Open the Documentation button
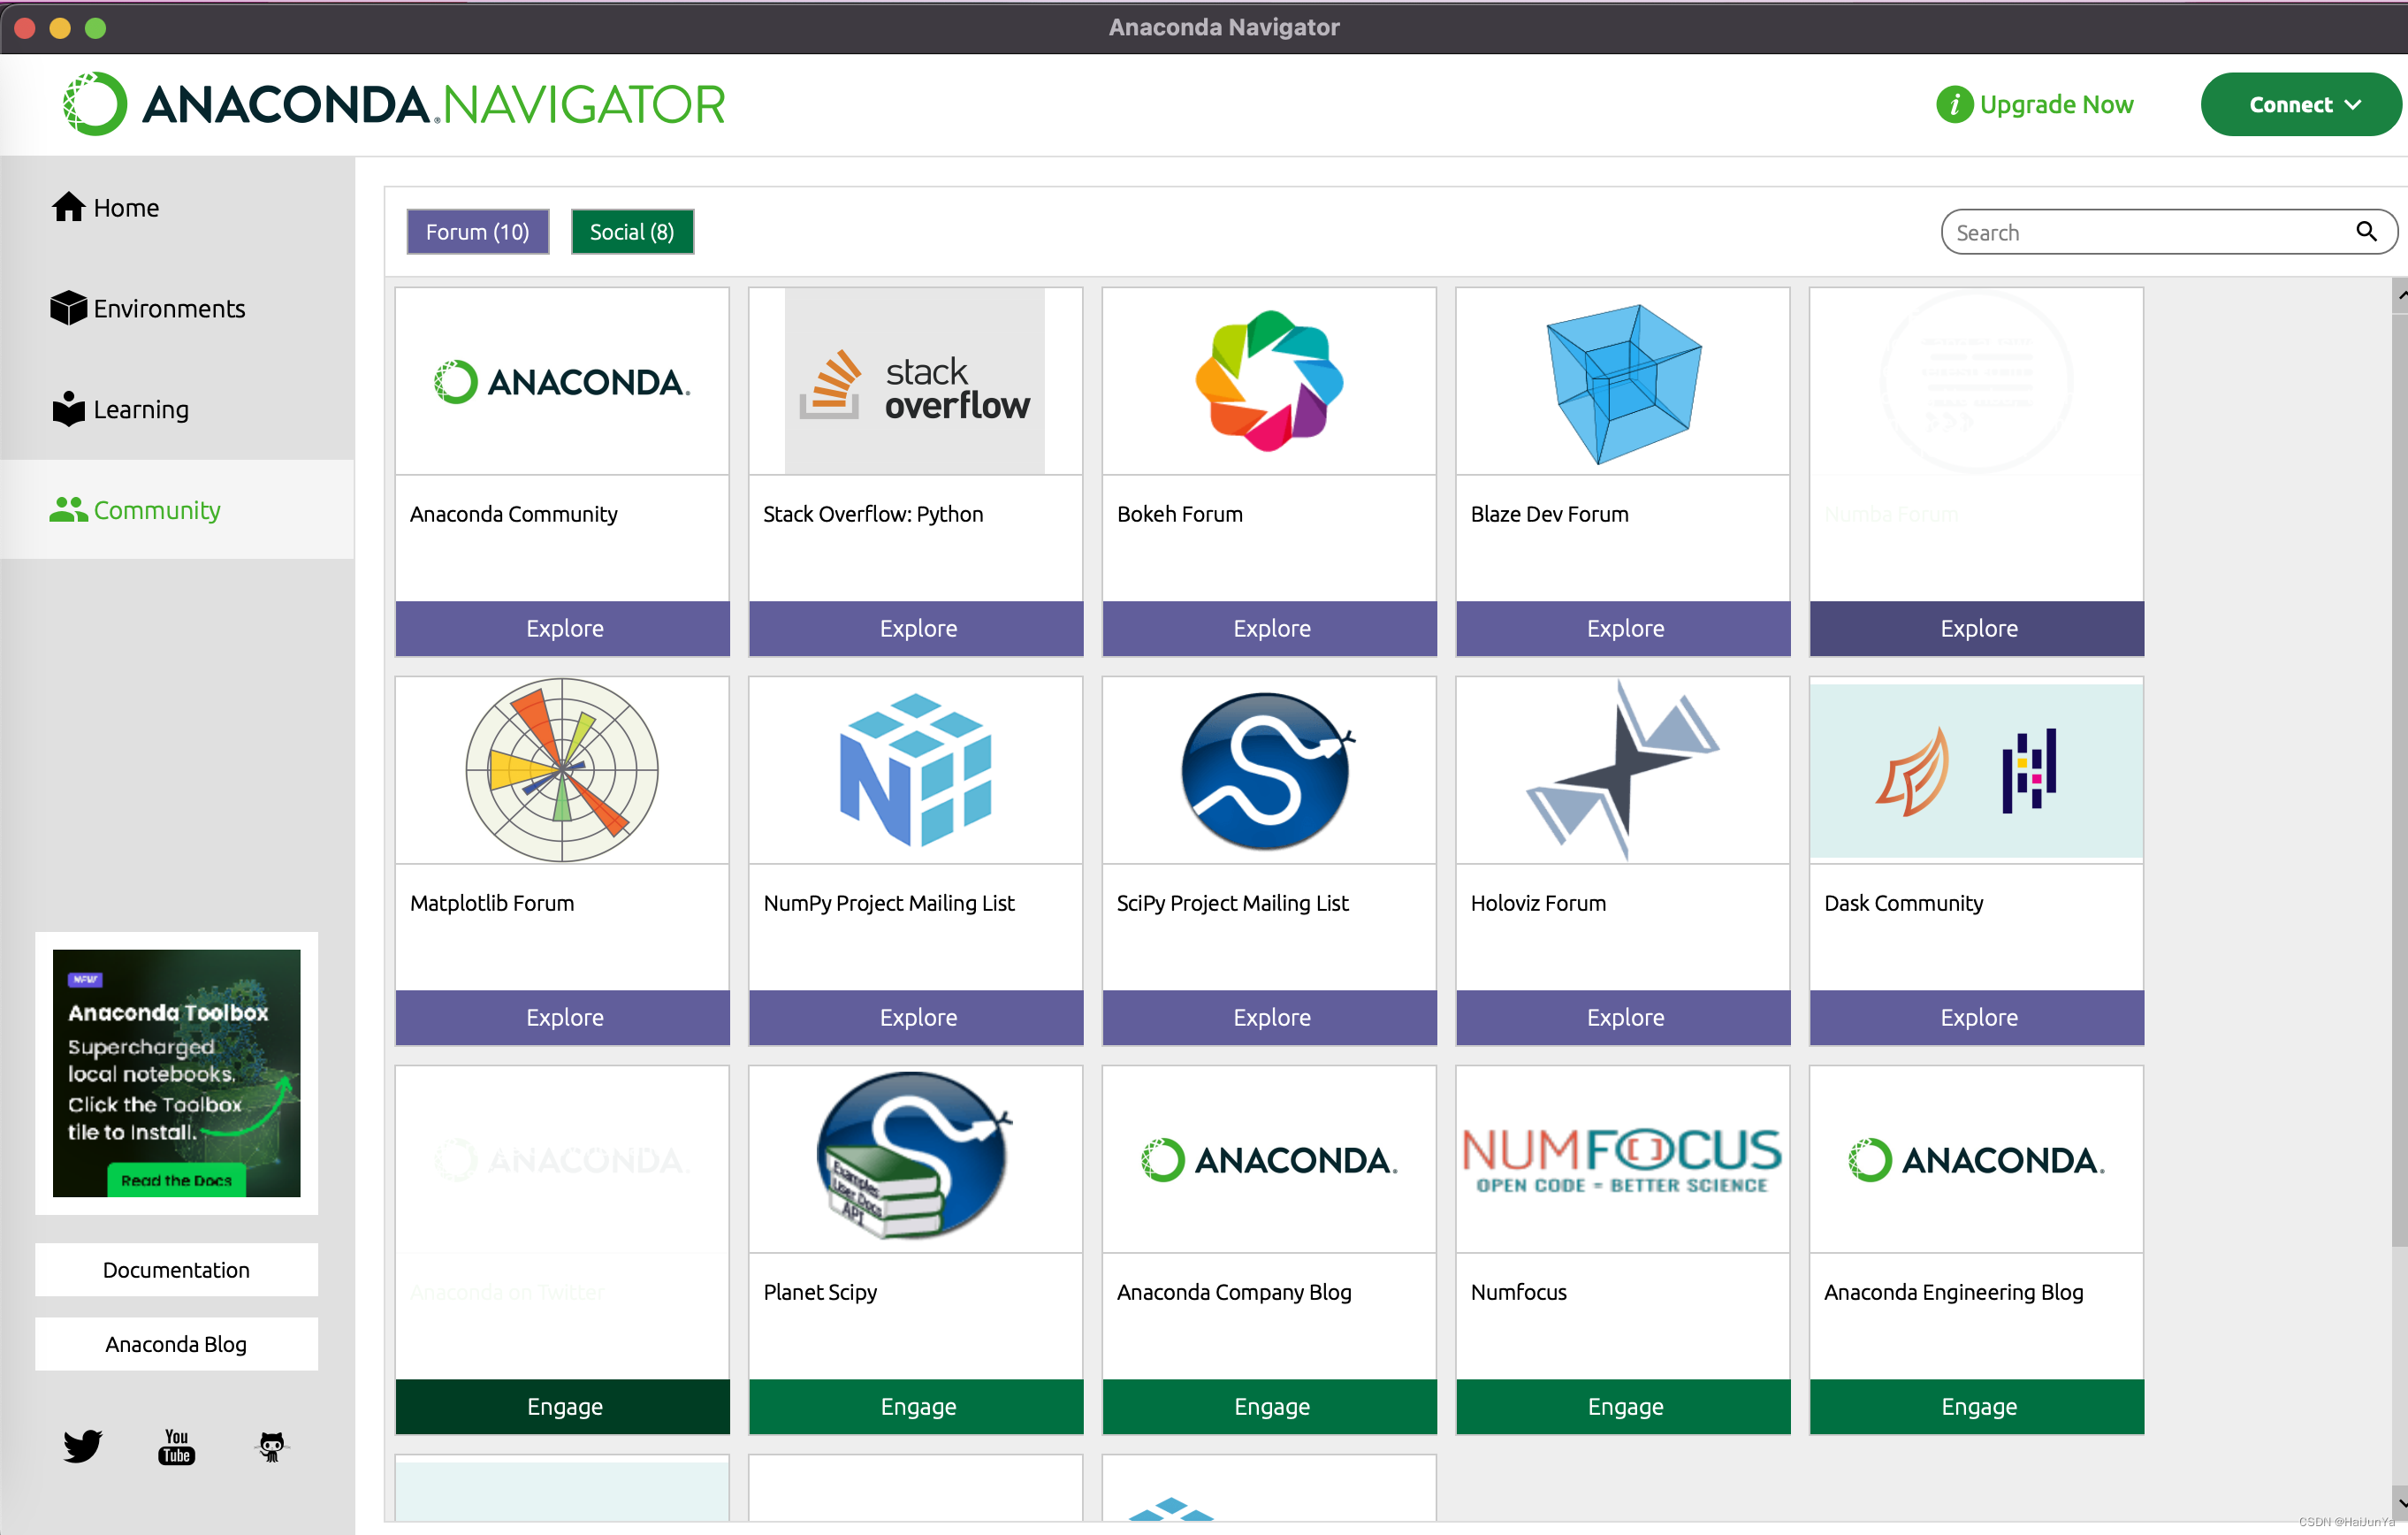Screen dimensions: 2408x1535 tap(176, 1270)
